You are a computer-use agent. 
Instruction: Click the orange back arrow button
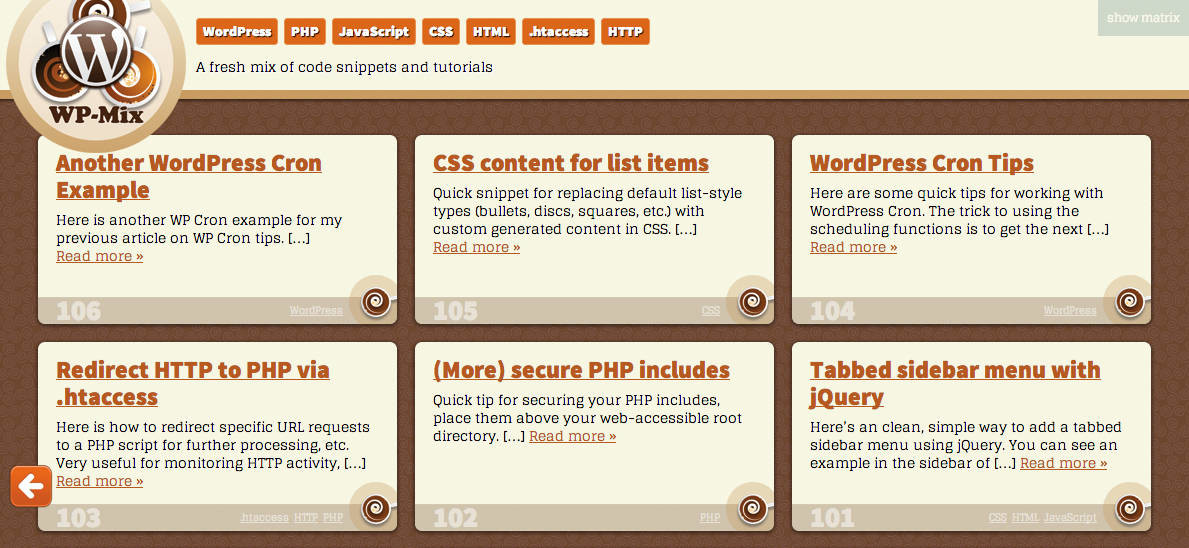(x=31, y=486)
